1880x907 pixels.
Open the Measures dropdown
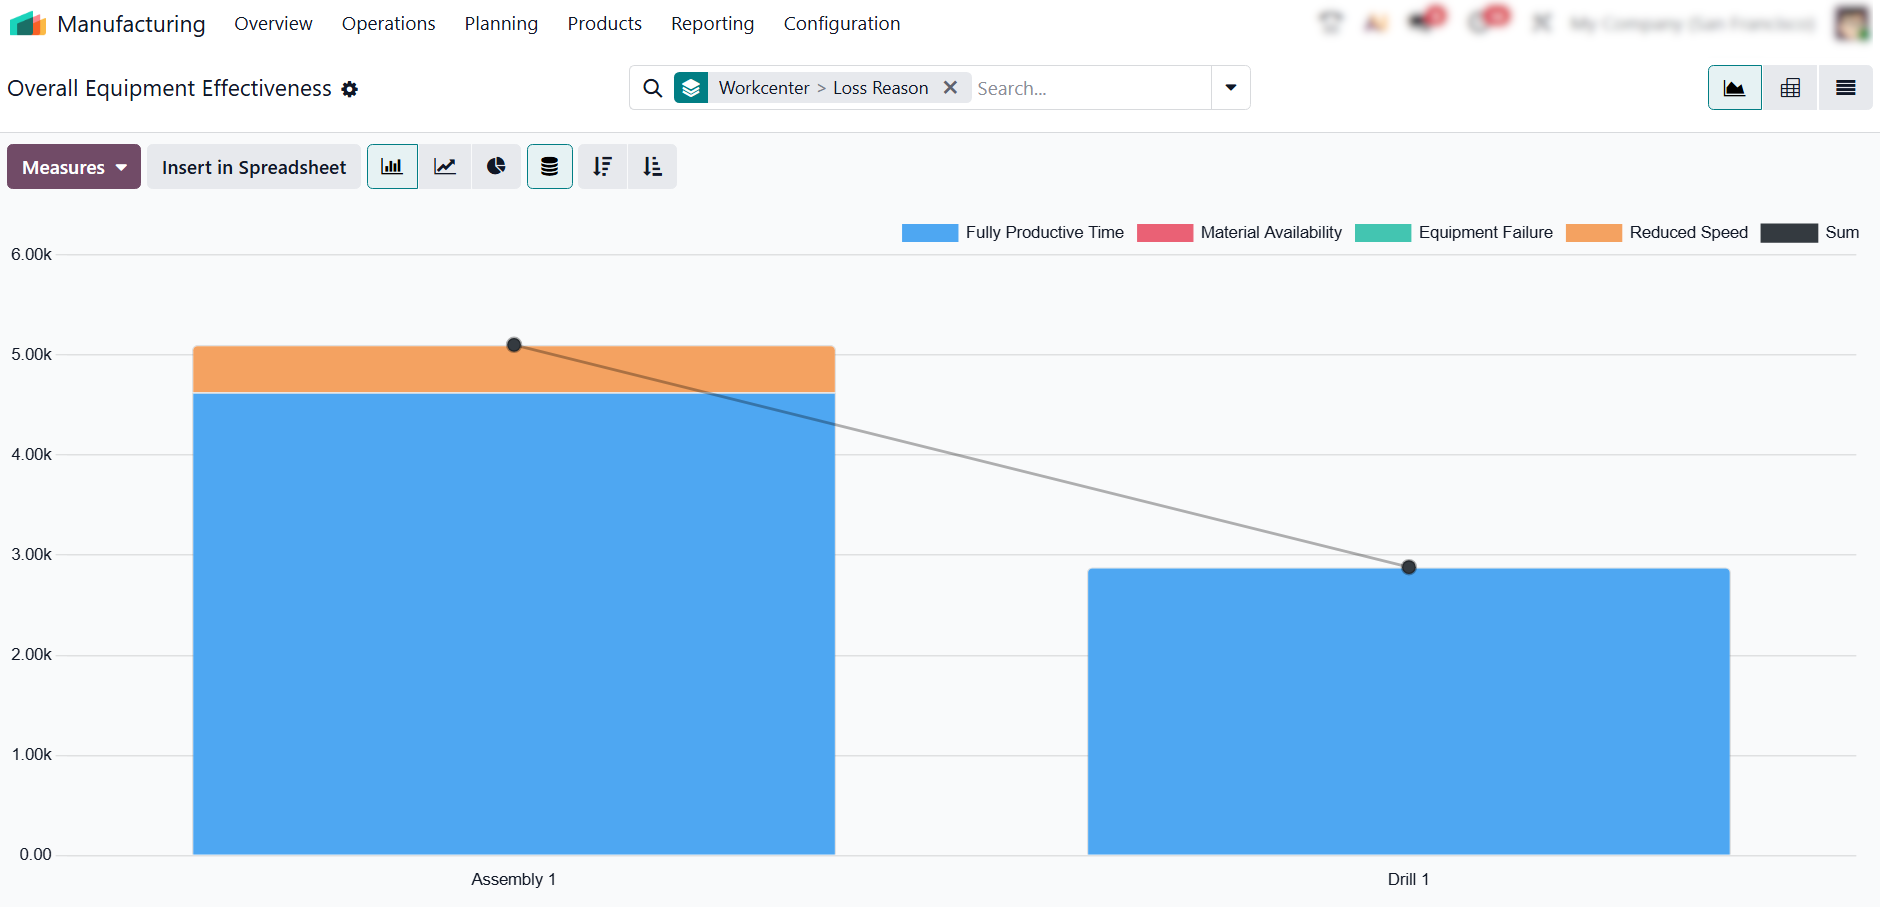(x=74, y=167)
